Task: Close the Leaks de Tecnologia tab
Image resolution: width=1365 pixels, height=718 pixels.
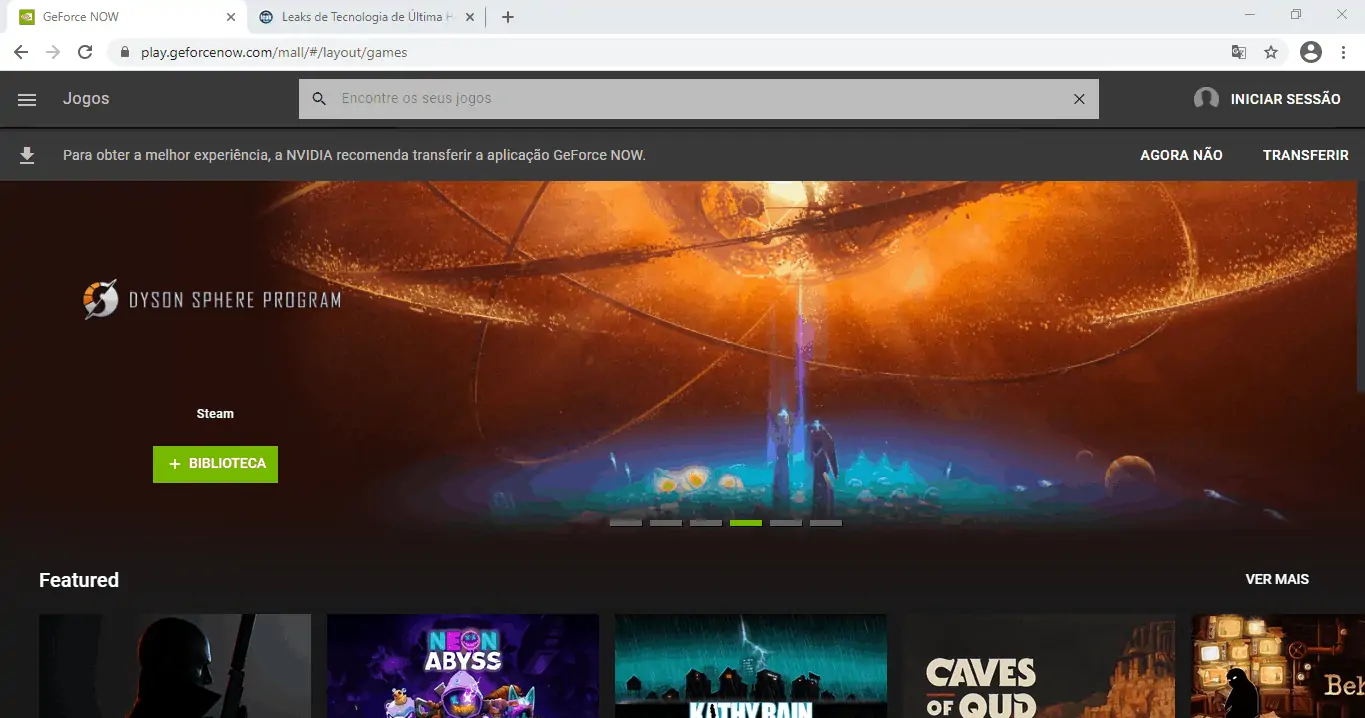Action: (x=470, y=17)
